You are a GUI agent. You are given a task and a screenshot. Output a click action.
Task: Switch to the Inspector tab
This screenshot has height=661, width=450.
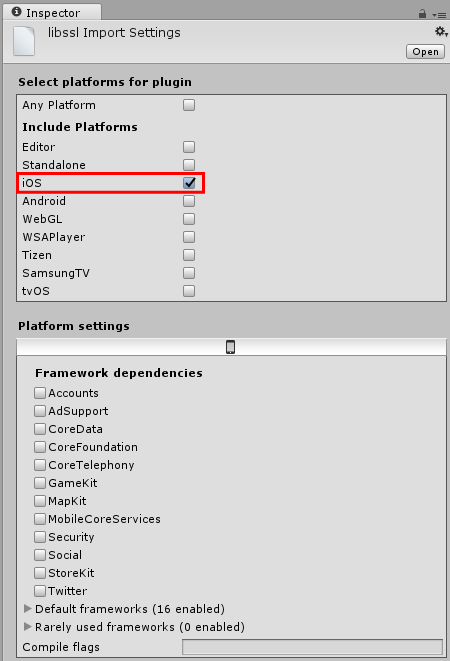coord(52,12)
